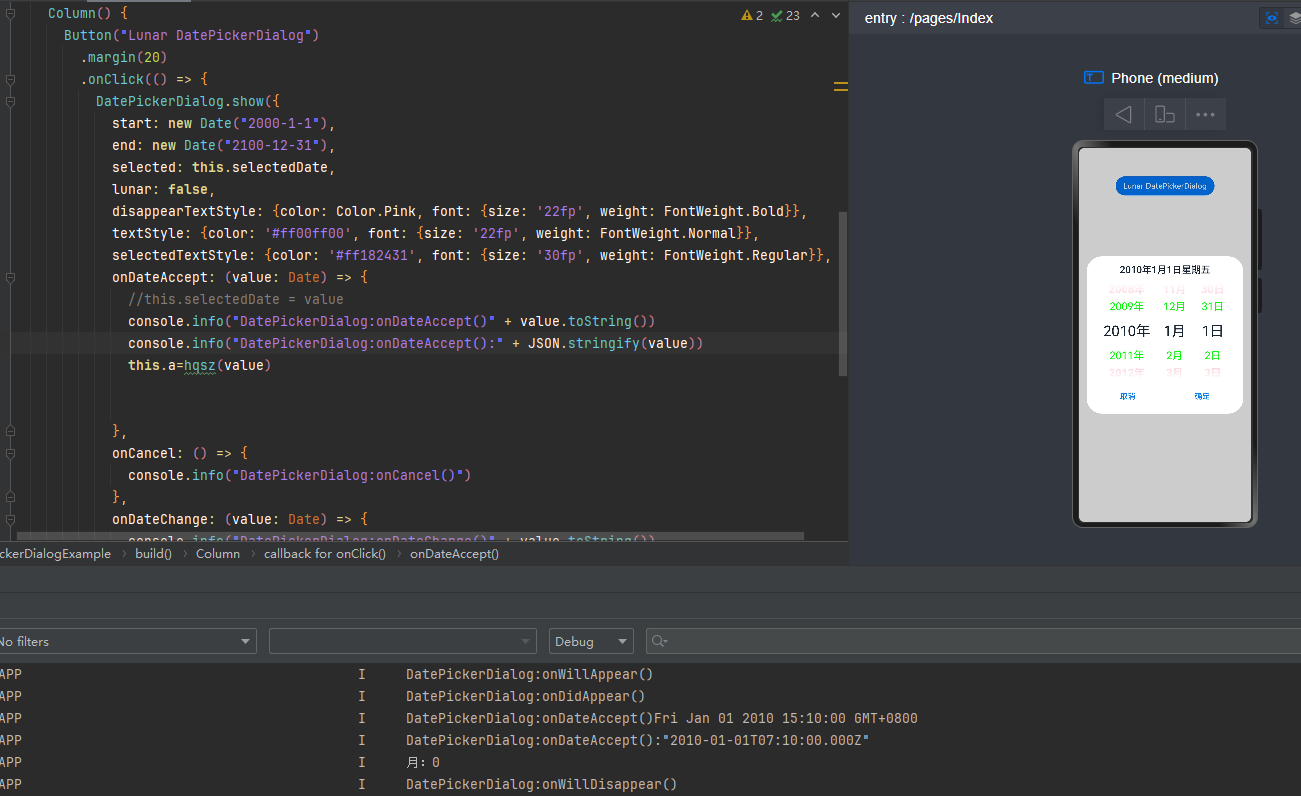Click the build() breadcrumb
The width and height of the screenshot is (1301, 796).
[154, 553]
